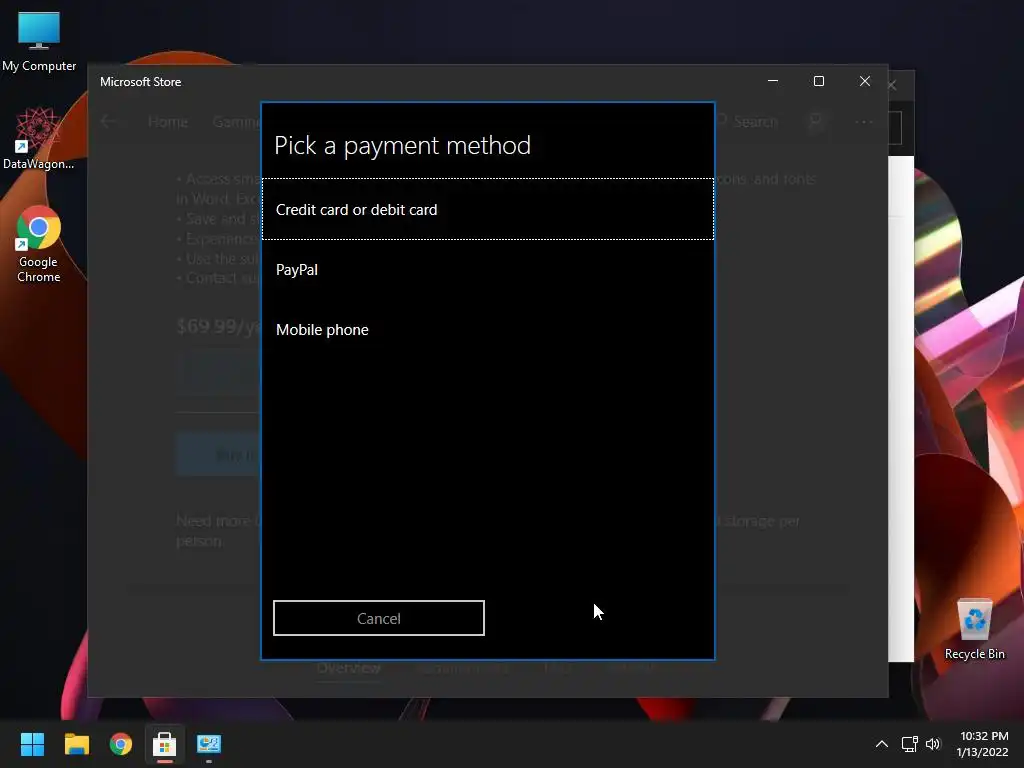Open the volume control tray icon
The image size is (1024, 768).
[x=933, y=744]
